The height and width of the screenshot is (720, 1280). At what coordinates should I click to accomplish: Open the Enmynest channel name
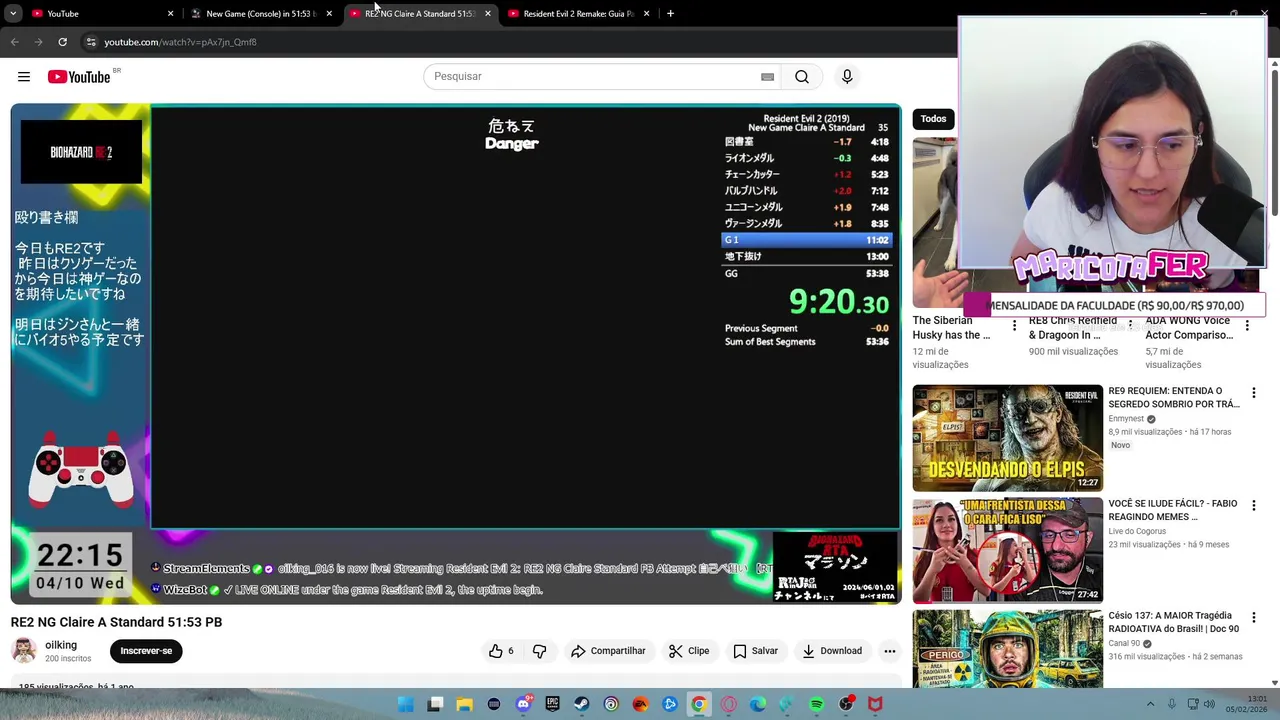(x=1126, y=419)
